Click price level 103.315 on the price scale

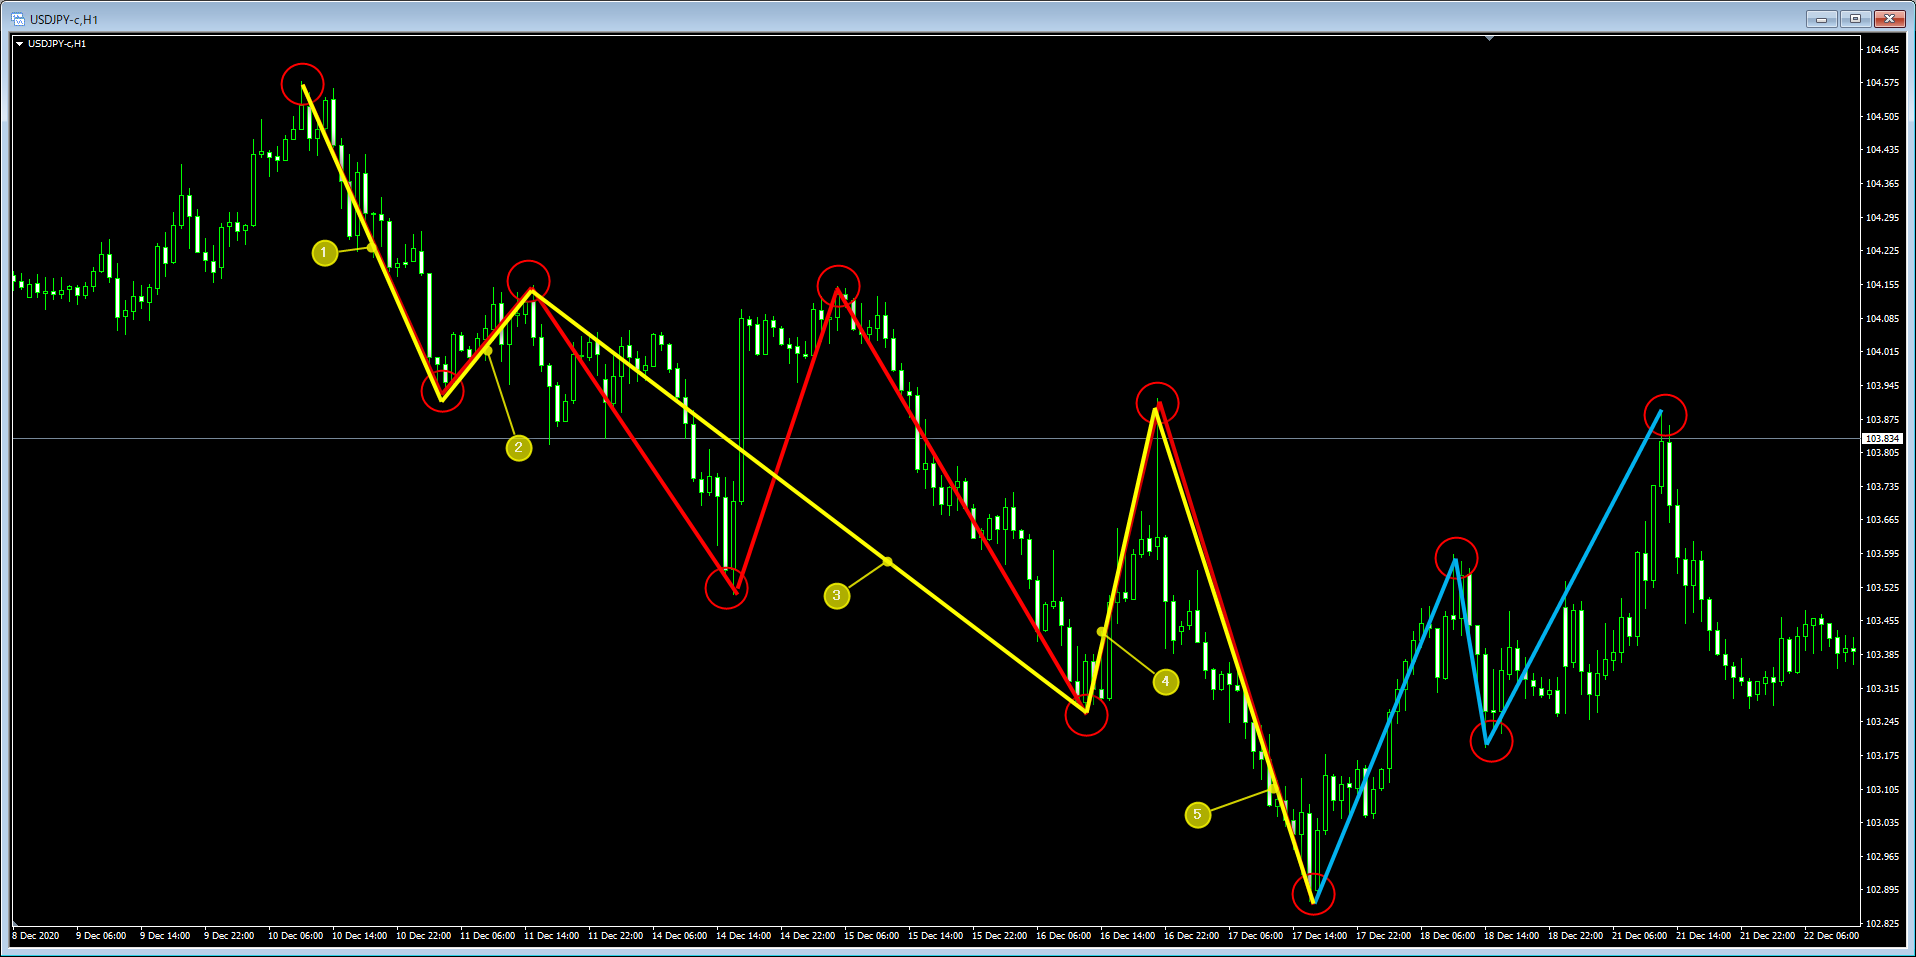[x=1882, y=689]
